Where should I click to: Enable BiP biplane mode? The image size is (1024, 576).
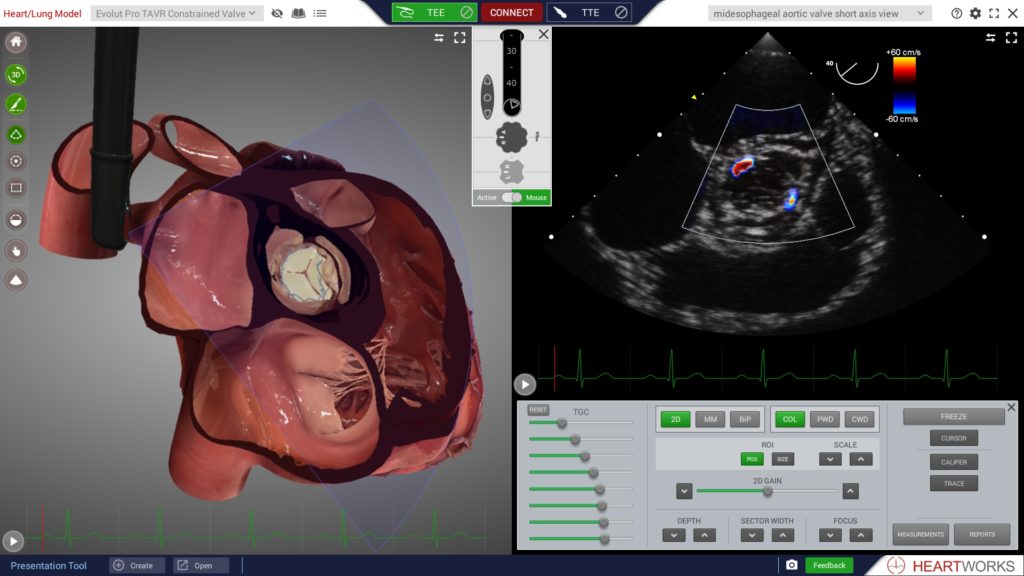(745, 419)
